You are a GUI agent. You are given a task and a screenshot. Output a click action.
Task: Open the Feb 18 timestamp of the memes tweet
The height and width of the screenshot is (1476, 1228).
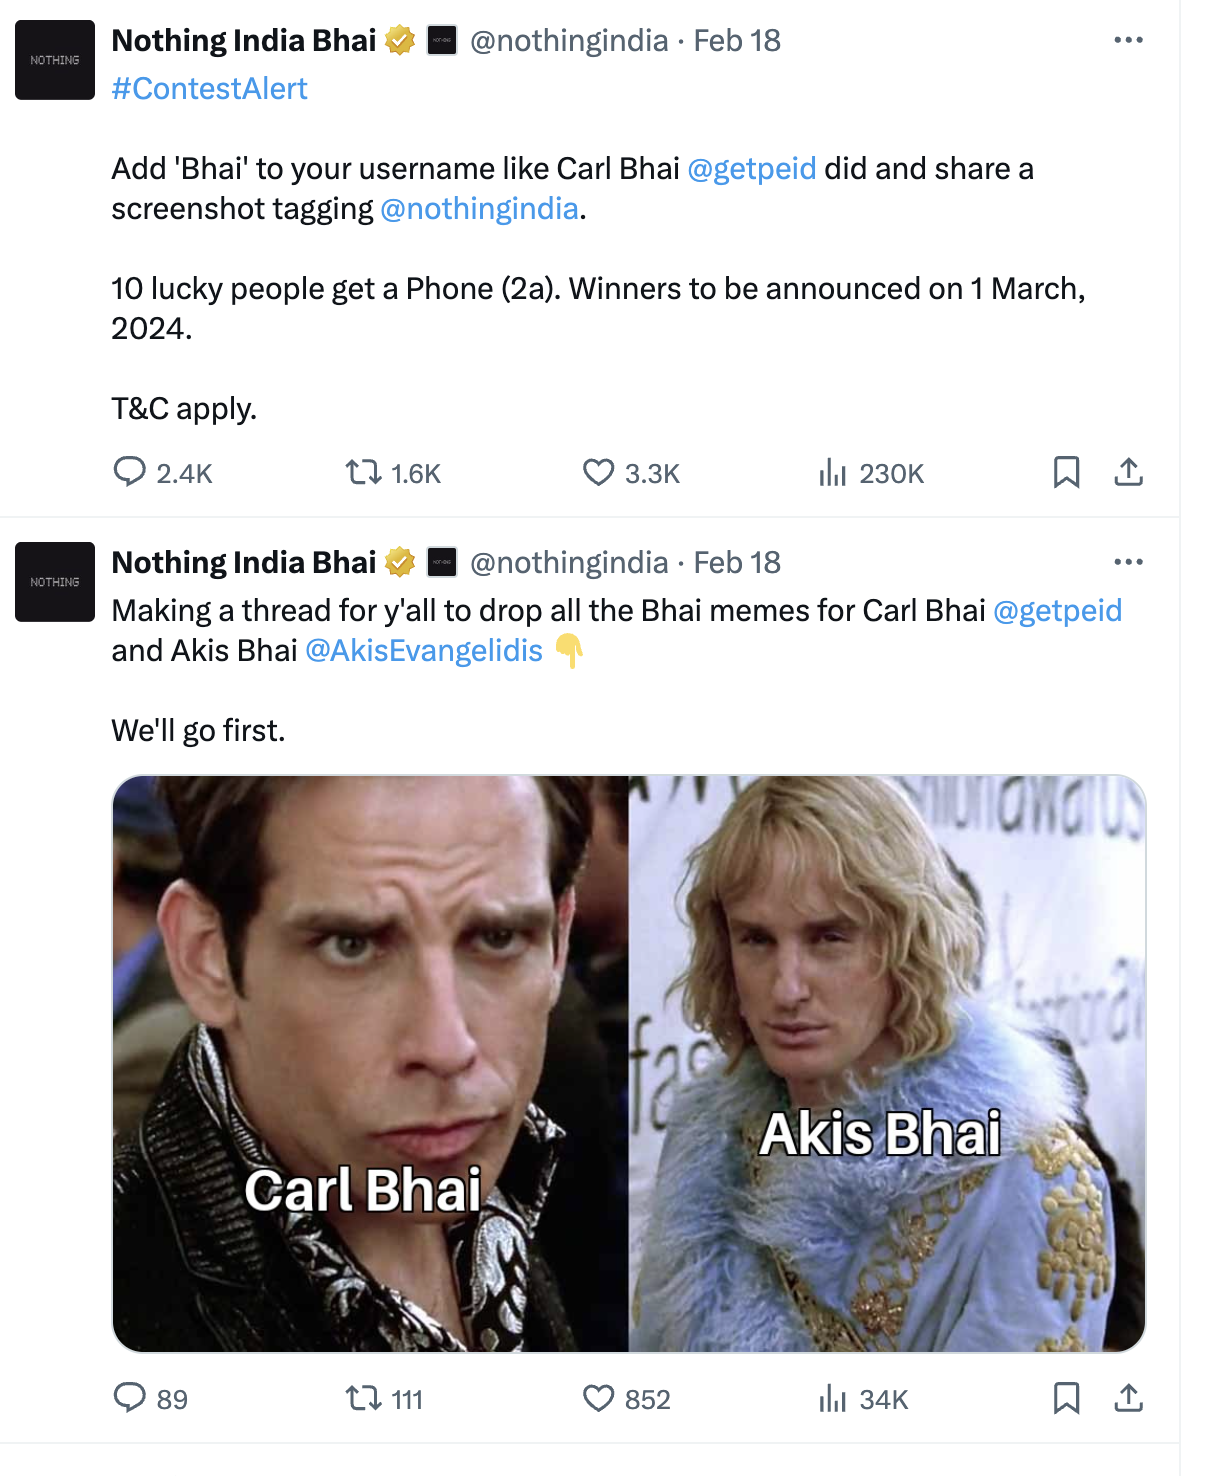point(737,563)
